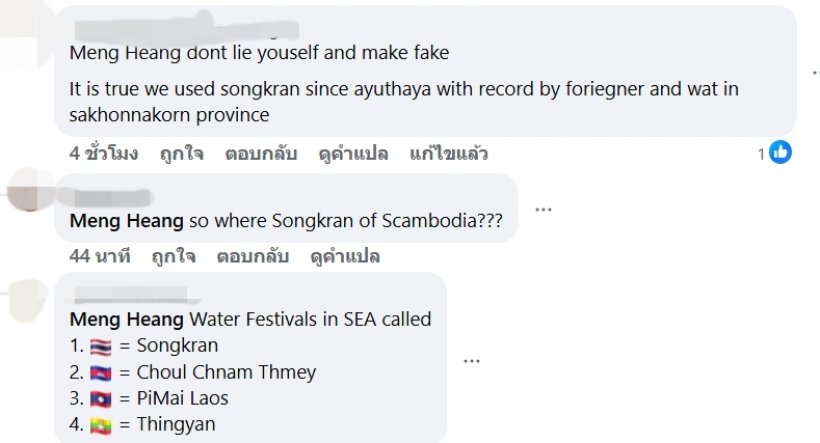Screen dimensions: 820x443
Task: Open edit history via "แก้ไขแล้ว"
Action: 449,154
